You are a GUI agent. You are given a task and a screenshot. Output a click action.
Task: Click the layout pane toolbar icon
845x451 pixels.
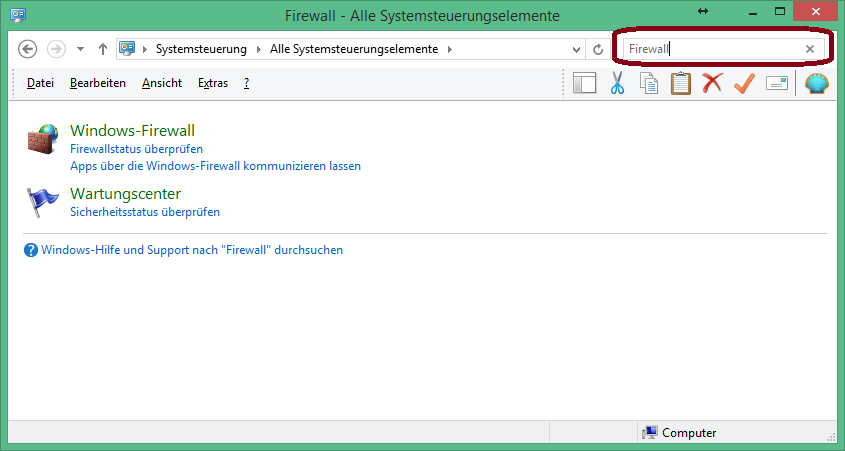585,84
